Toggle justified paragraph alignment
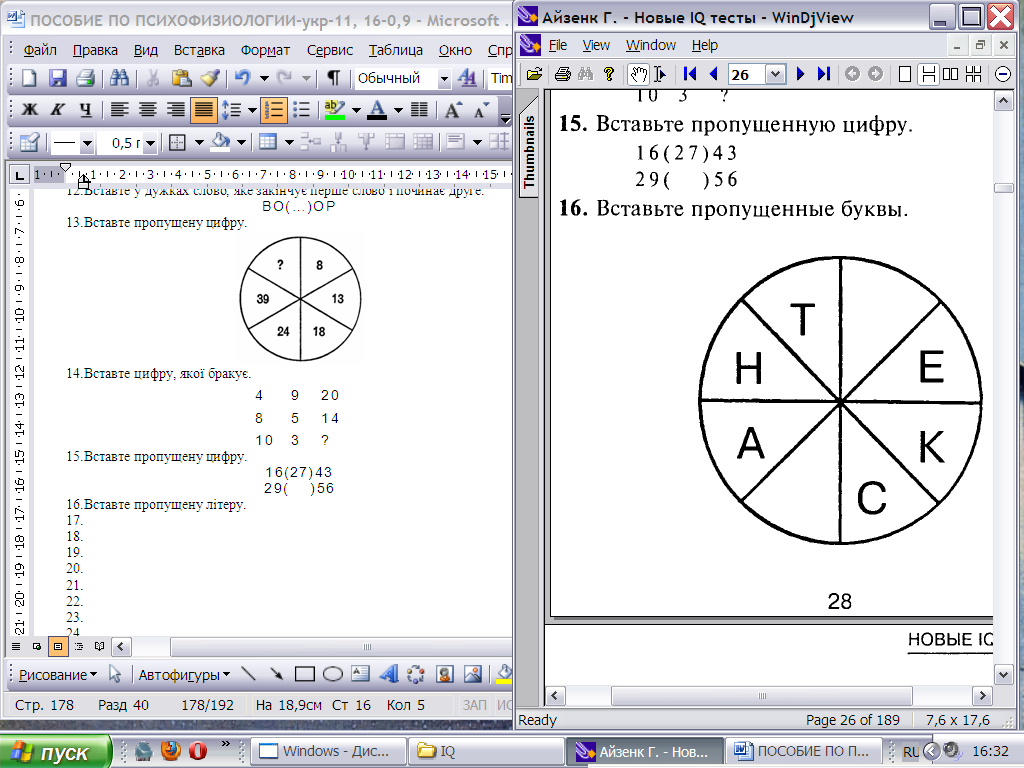Screen dimensions: 1024x768 [x=203, y=110]
